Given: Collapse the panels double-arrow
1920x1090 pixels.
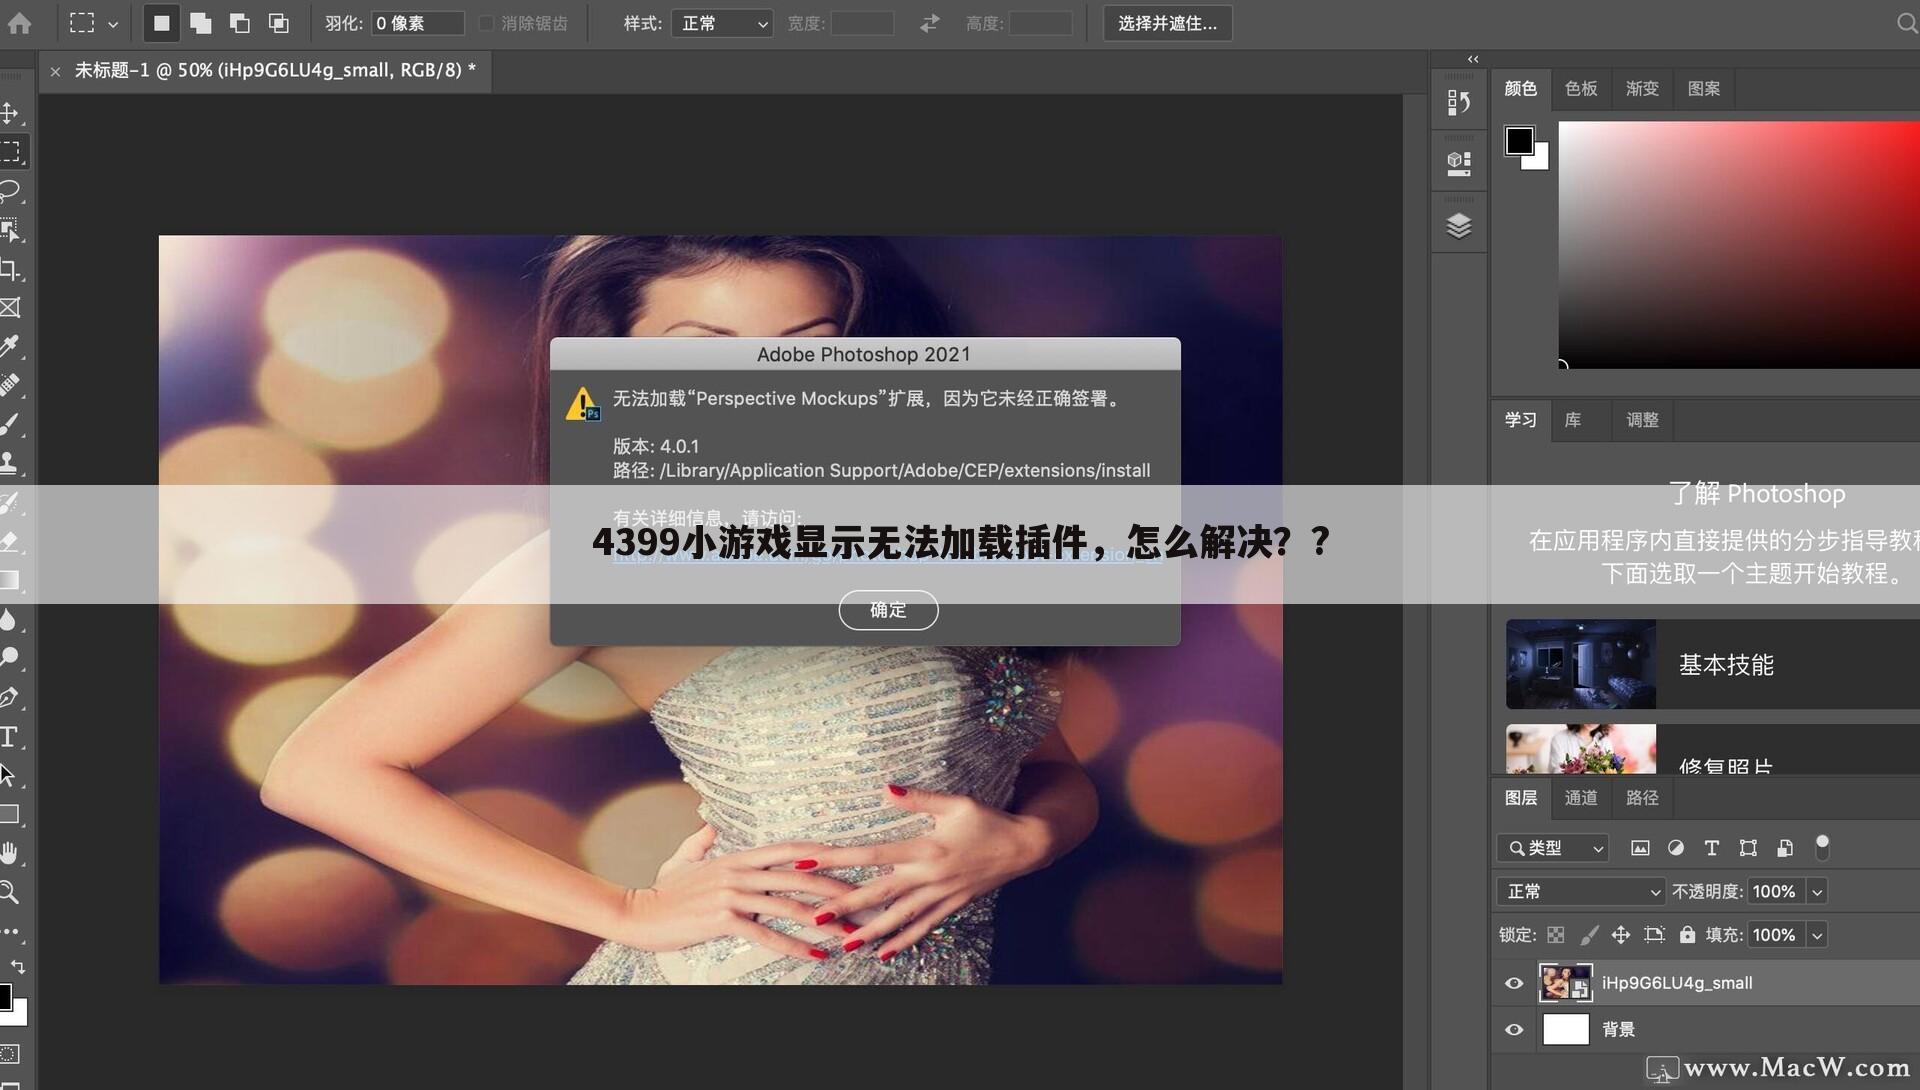Looking at the screenshot, I should [x=1473, y=59].
